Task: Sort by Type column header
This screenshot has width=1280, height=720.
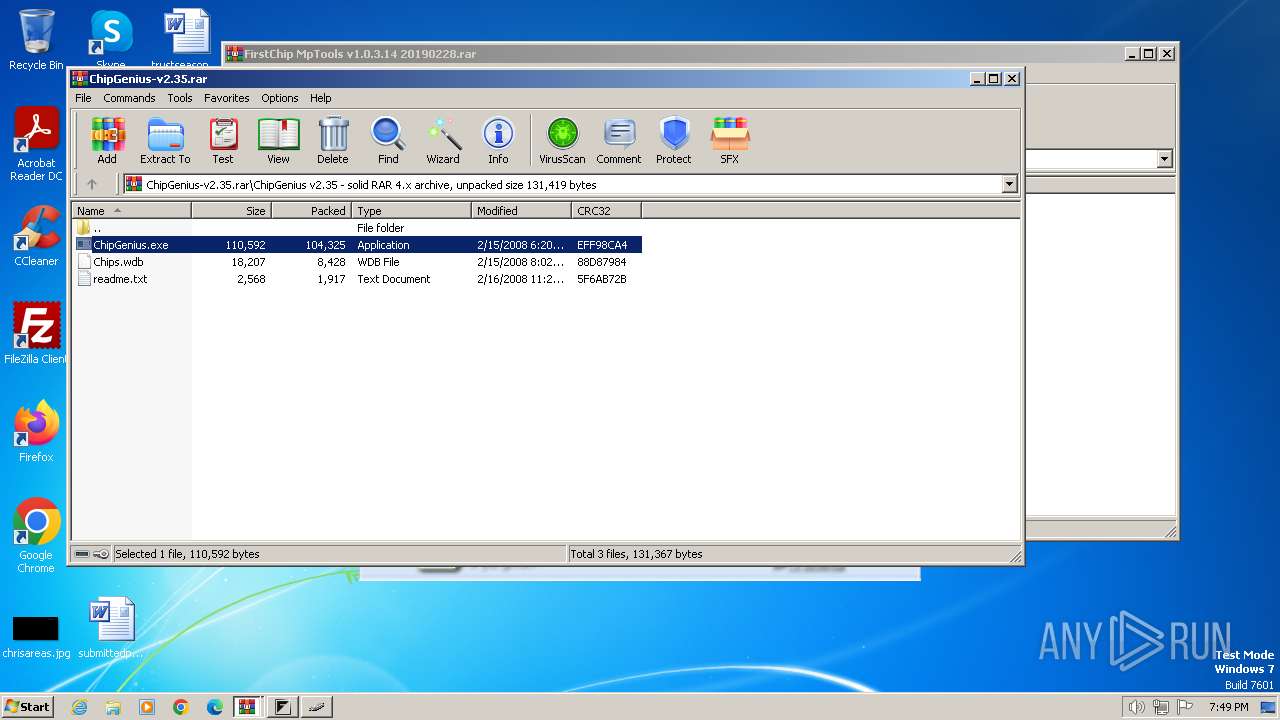Action: tap(411, 211)
